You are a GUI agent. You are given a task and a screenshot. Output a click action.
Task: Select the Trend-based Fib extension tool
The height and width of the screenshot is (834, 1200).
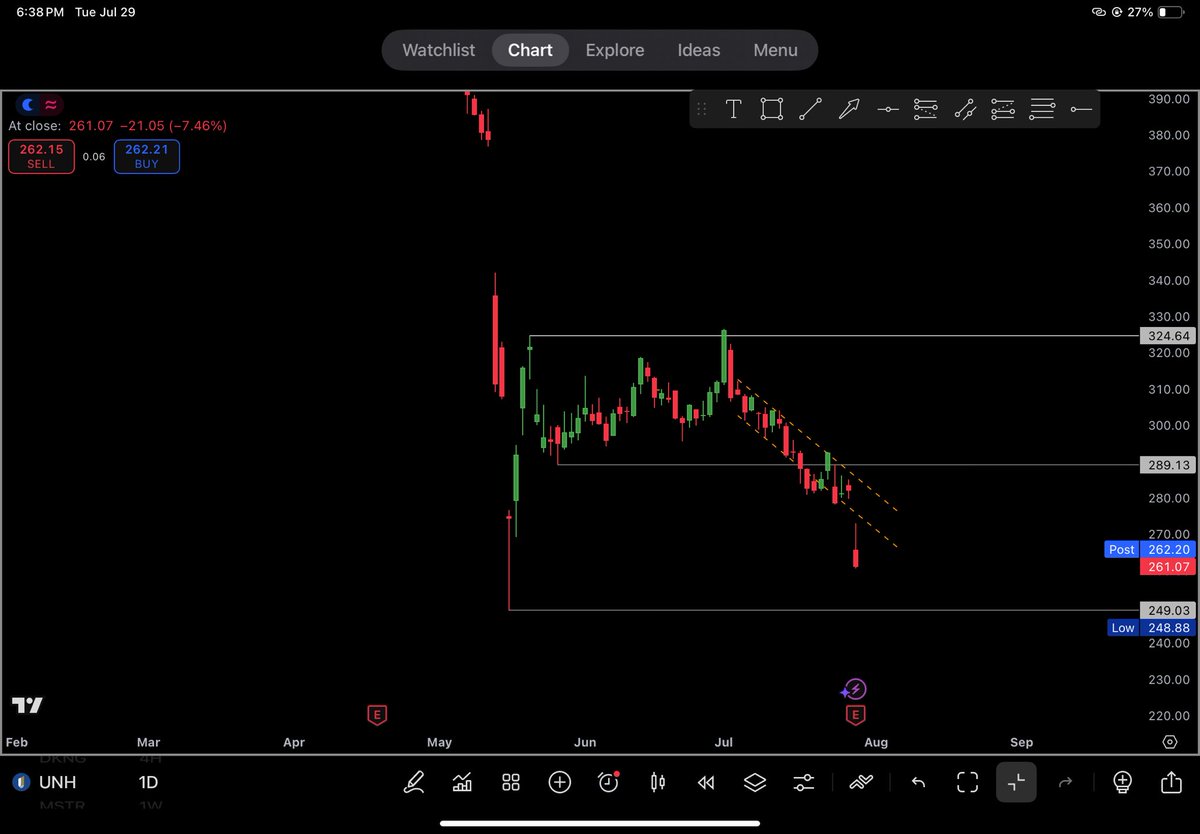point(1003,109)
